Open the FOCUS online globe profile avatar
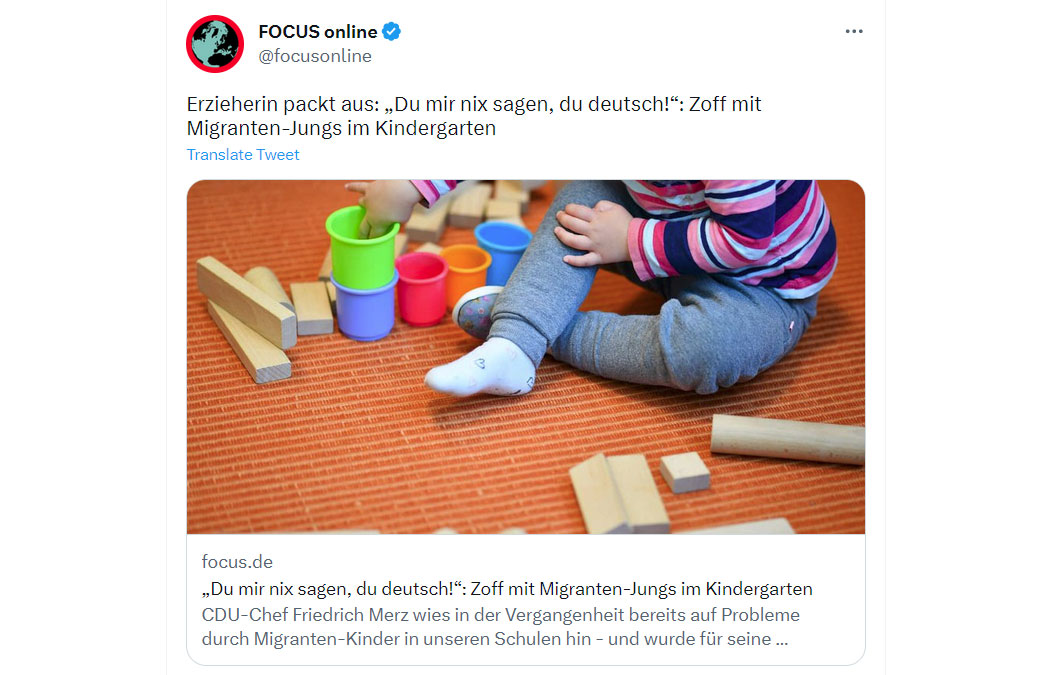 click(215, 44)
